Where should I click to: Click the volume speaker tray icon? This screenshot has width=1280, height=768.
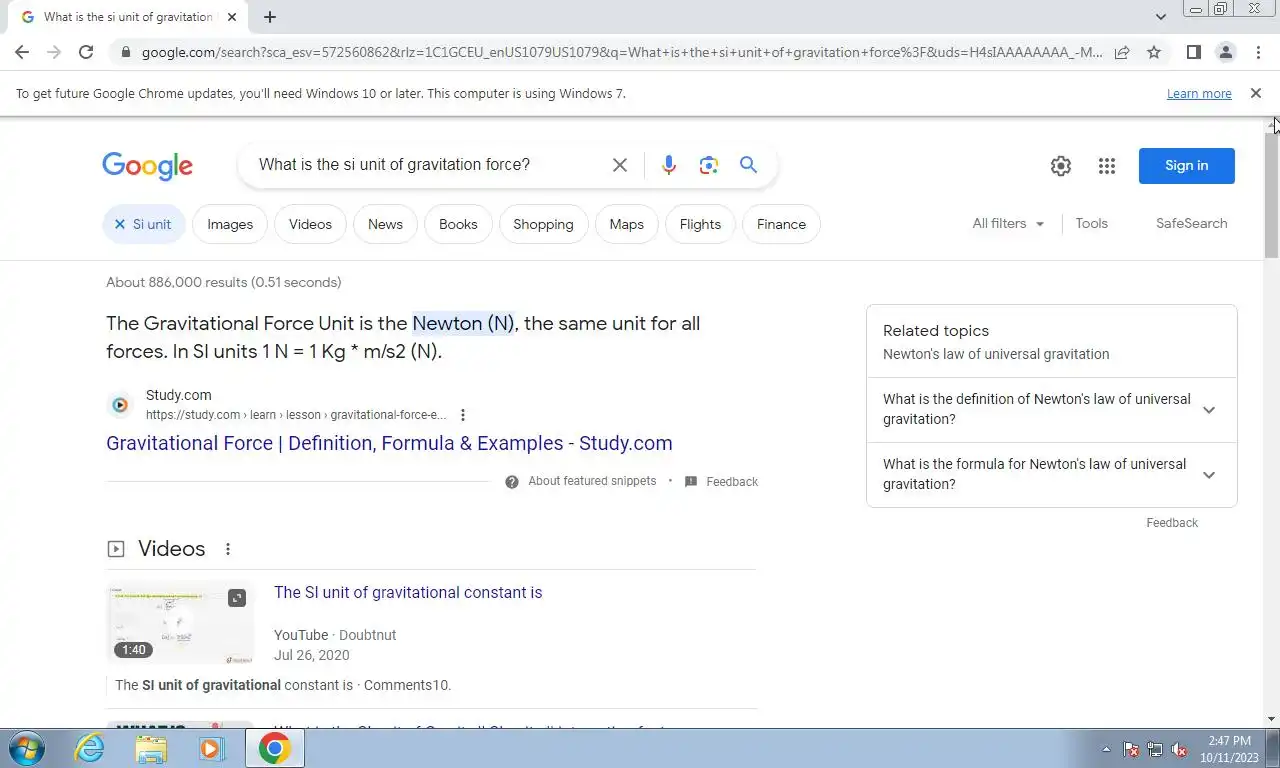pyautogui.click(x=1179, y=749)
